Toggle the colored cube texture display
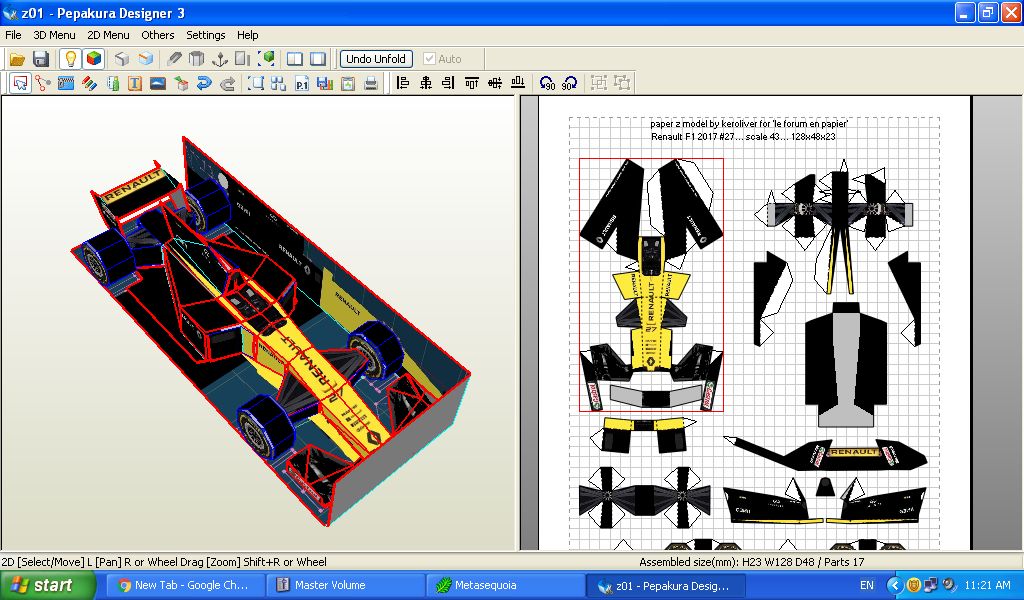1024x600 pixels. tap(94, 59)
